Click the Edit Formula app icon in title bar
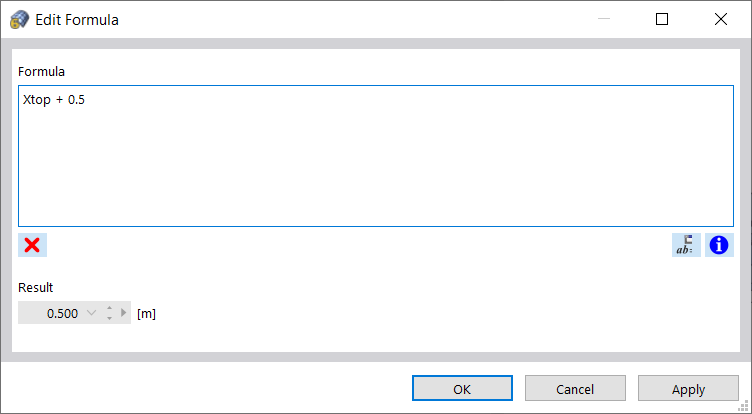This screenshot has height=414, width=752. pyautogui.click(x=18, y=19)
